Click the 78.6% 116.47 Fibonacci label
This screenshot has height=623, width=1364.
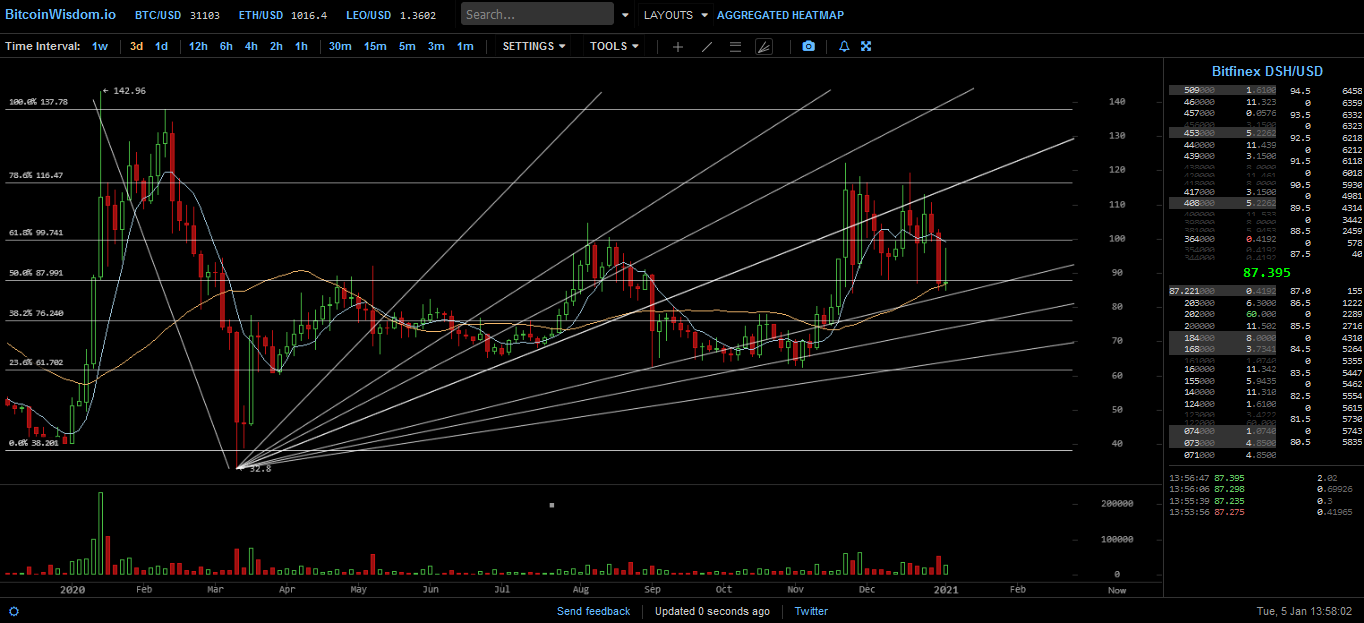pos(36,175)
